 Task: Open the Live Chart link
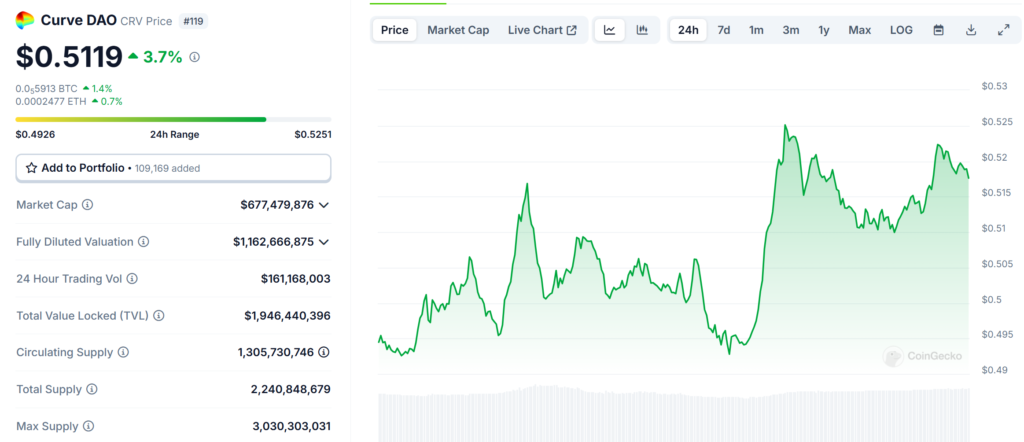542,30
